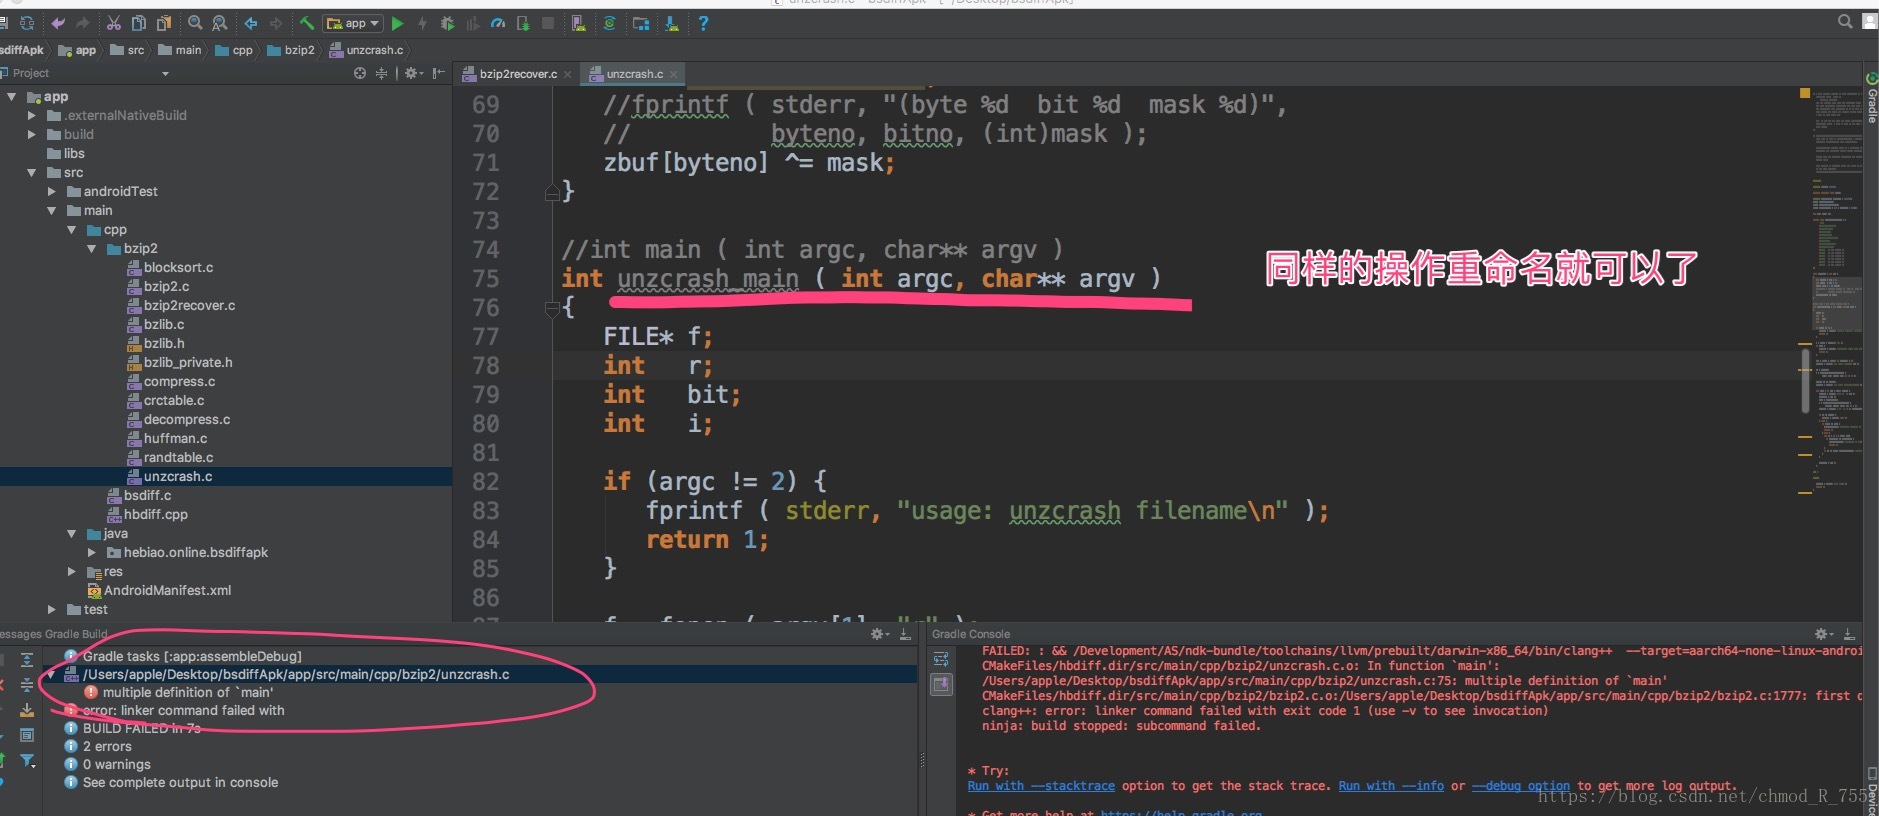Expand the build folder arrow
The image size is (1879, 816).
tap(32, 135)
